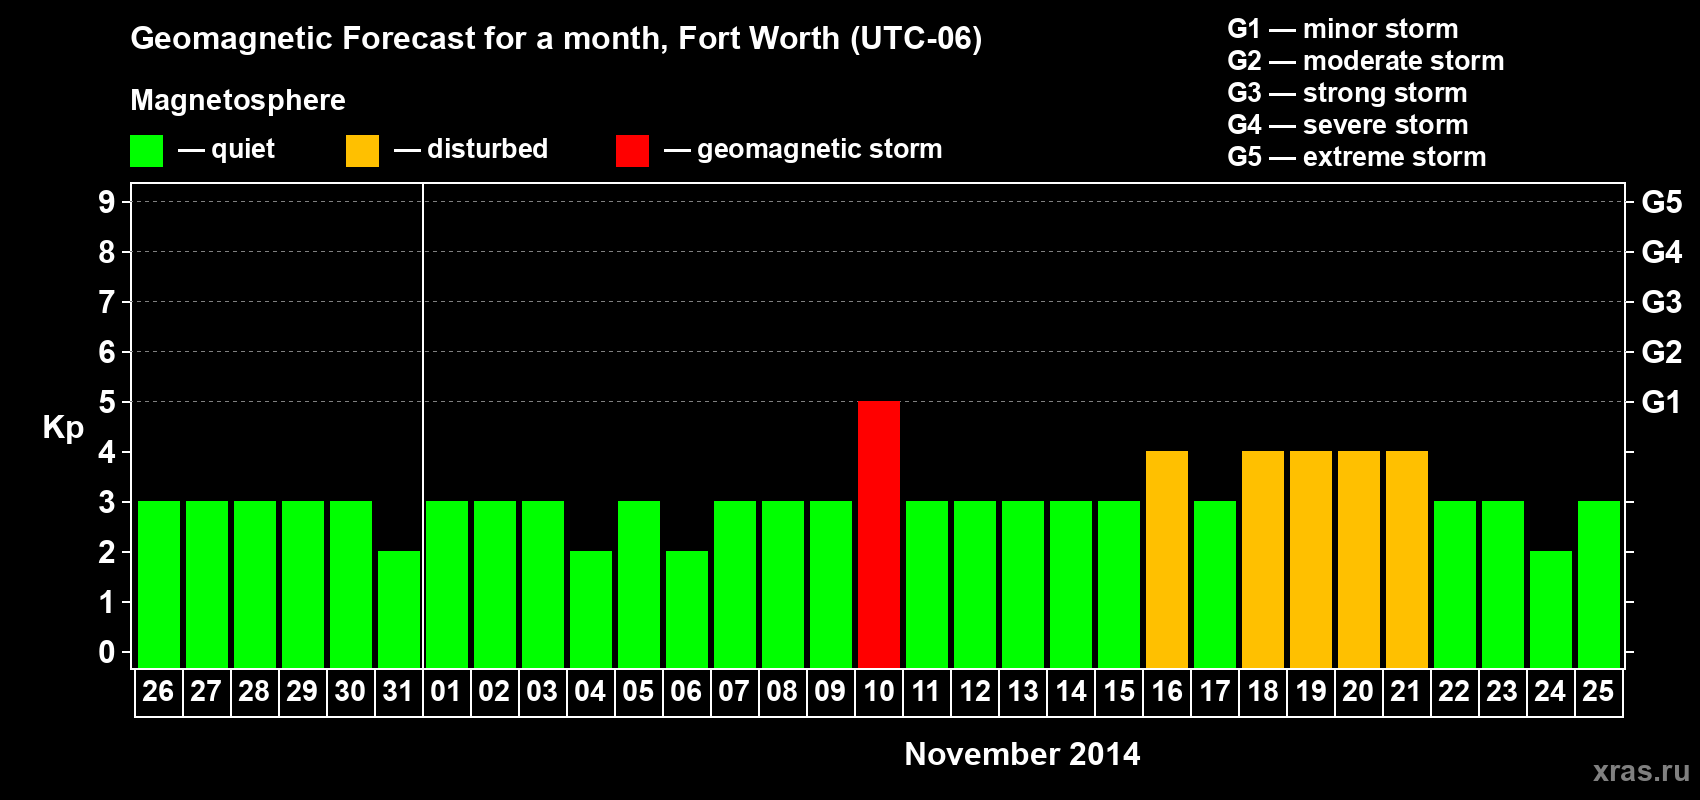Click the G3 label on right axis

pos(1661,302)
